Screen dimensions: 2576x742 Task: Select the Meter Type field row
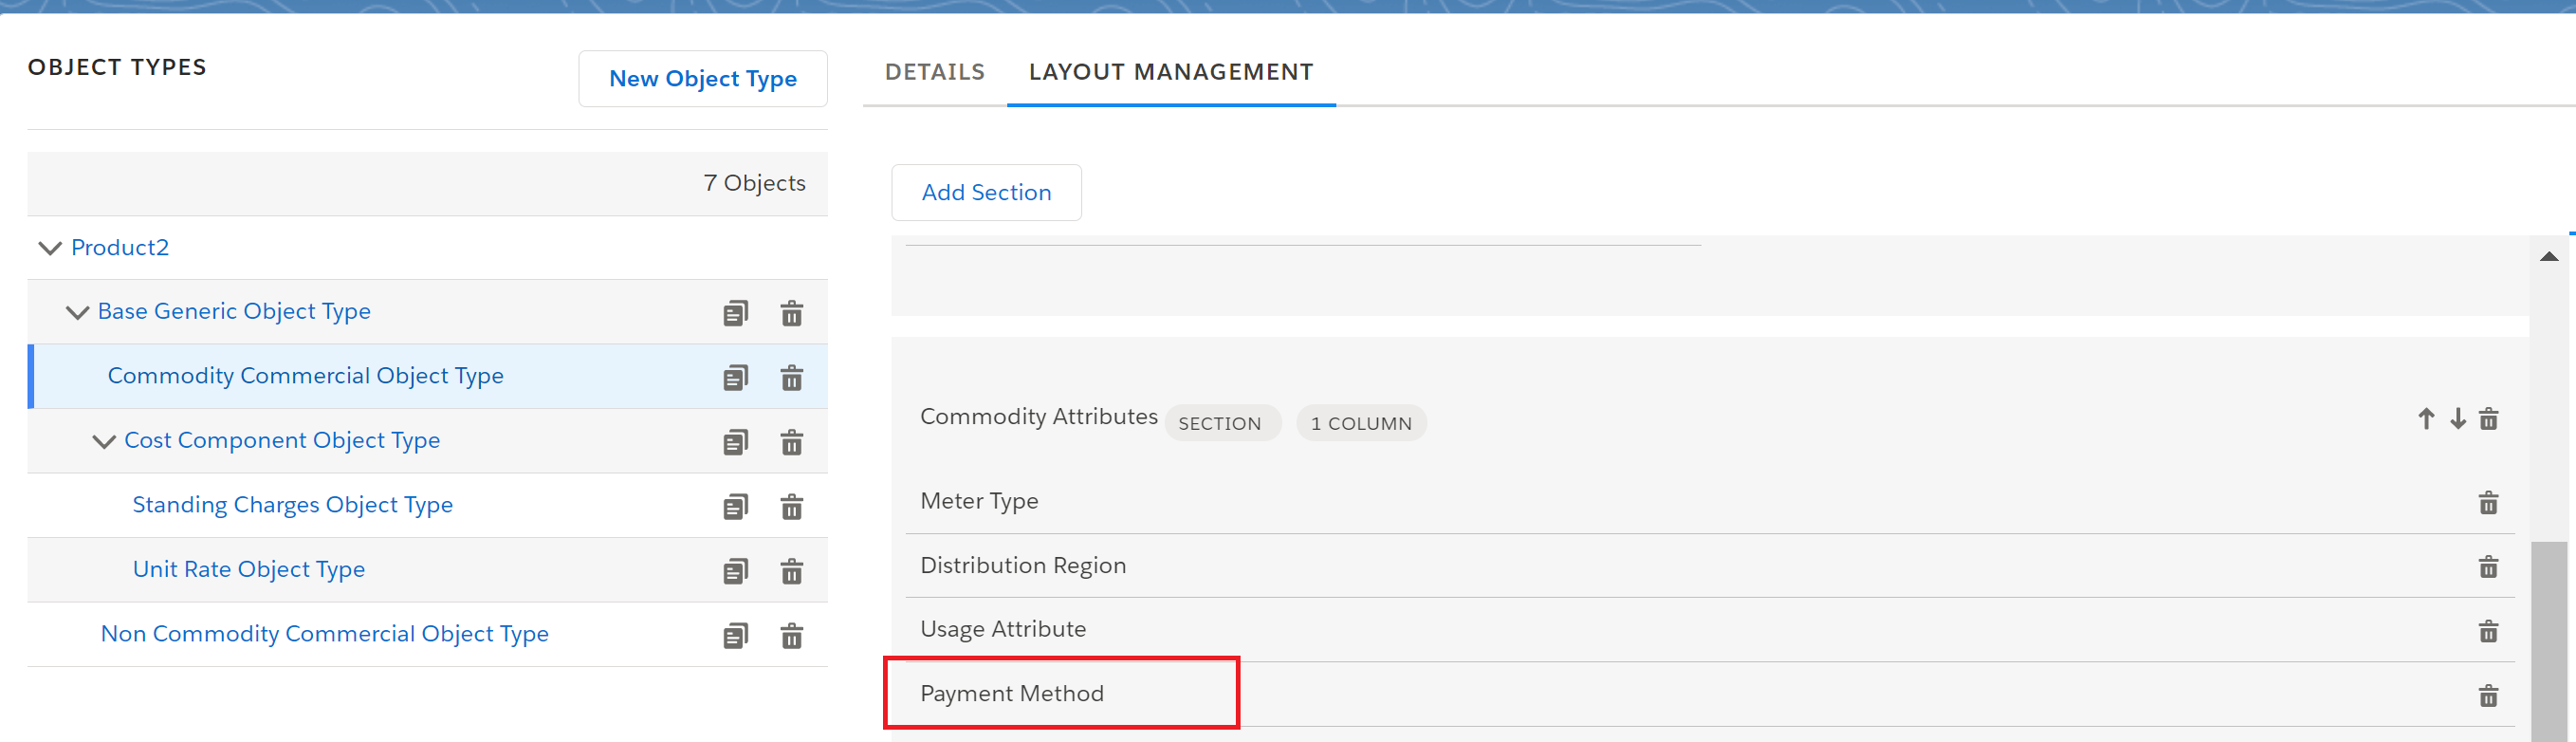pyautogui.click(x=1709, y=501)
